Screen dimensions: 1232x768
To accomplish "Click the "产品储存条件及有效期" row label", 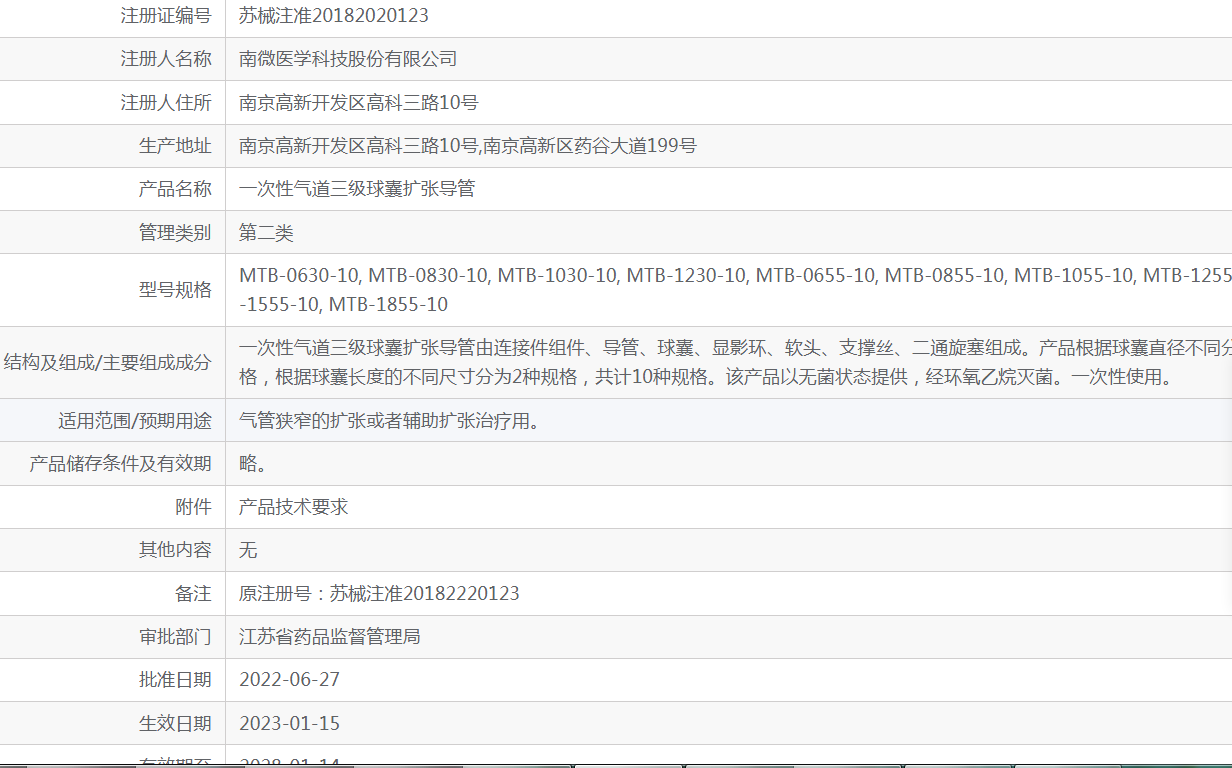I will pyautogui.click(x=121, y=464).
